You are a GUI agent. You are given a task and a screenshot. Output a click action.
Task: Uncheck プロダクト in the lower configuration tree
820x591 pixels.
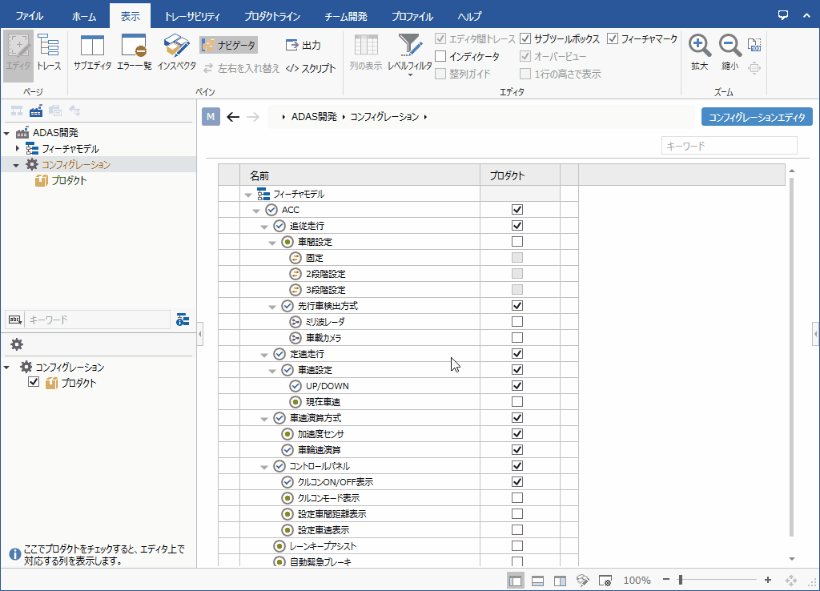[34, 383]
